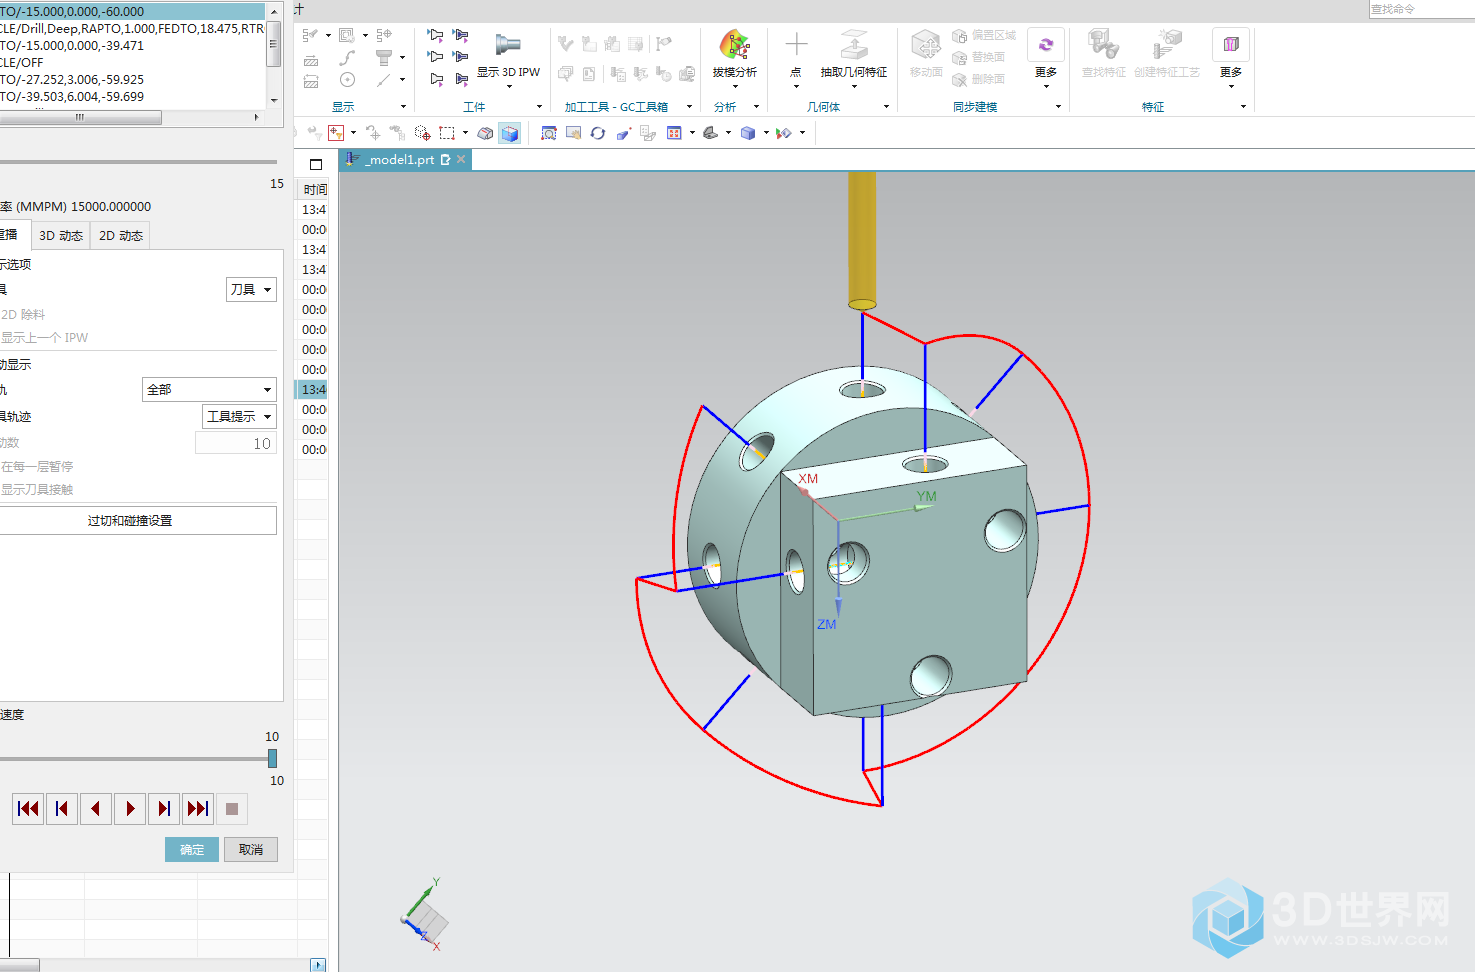Viewport: 1475px width, 972px height.
Task: Close the _model1.prt tab
Action: coord(461,160)
